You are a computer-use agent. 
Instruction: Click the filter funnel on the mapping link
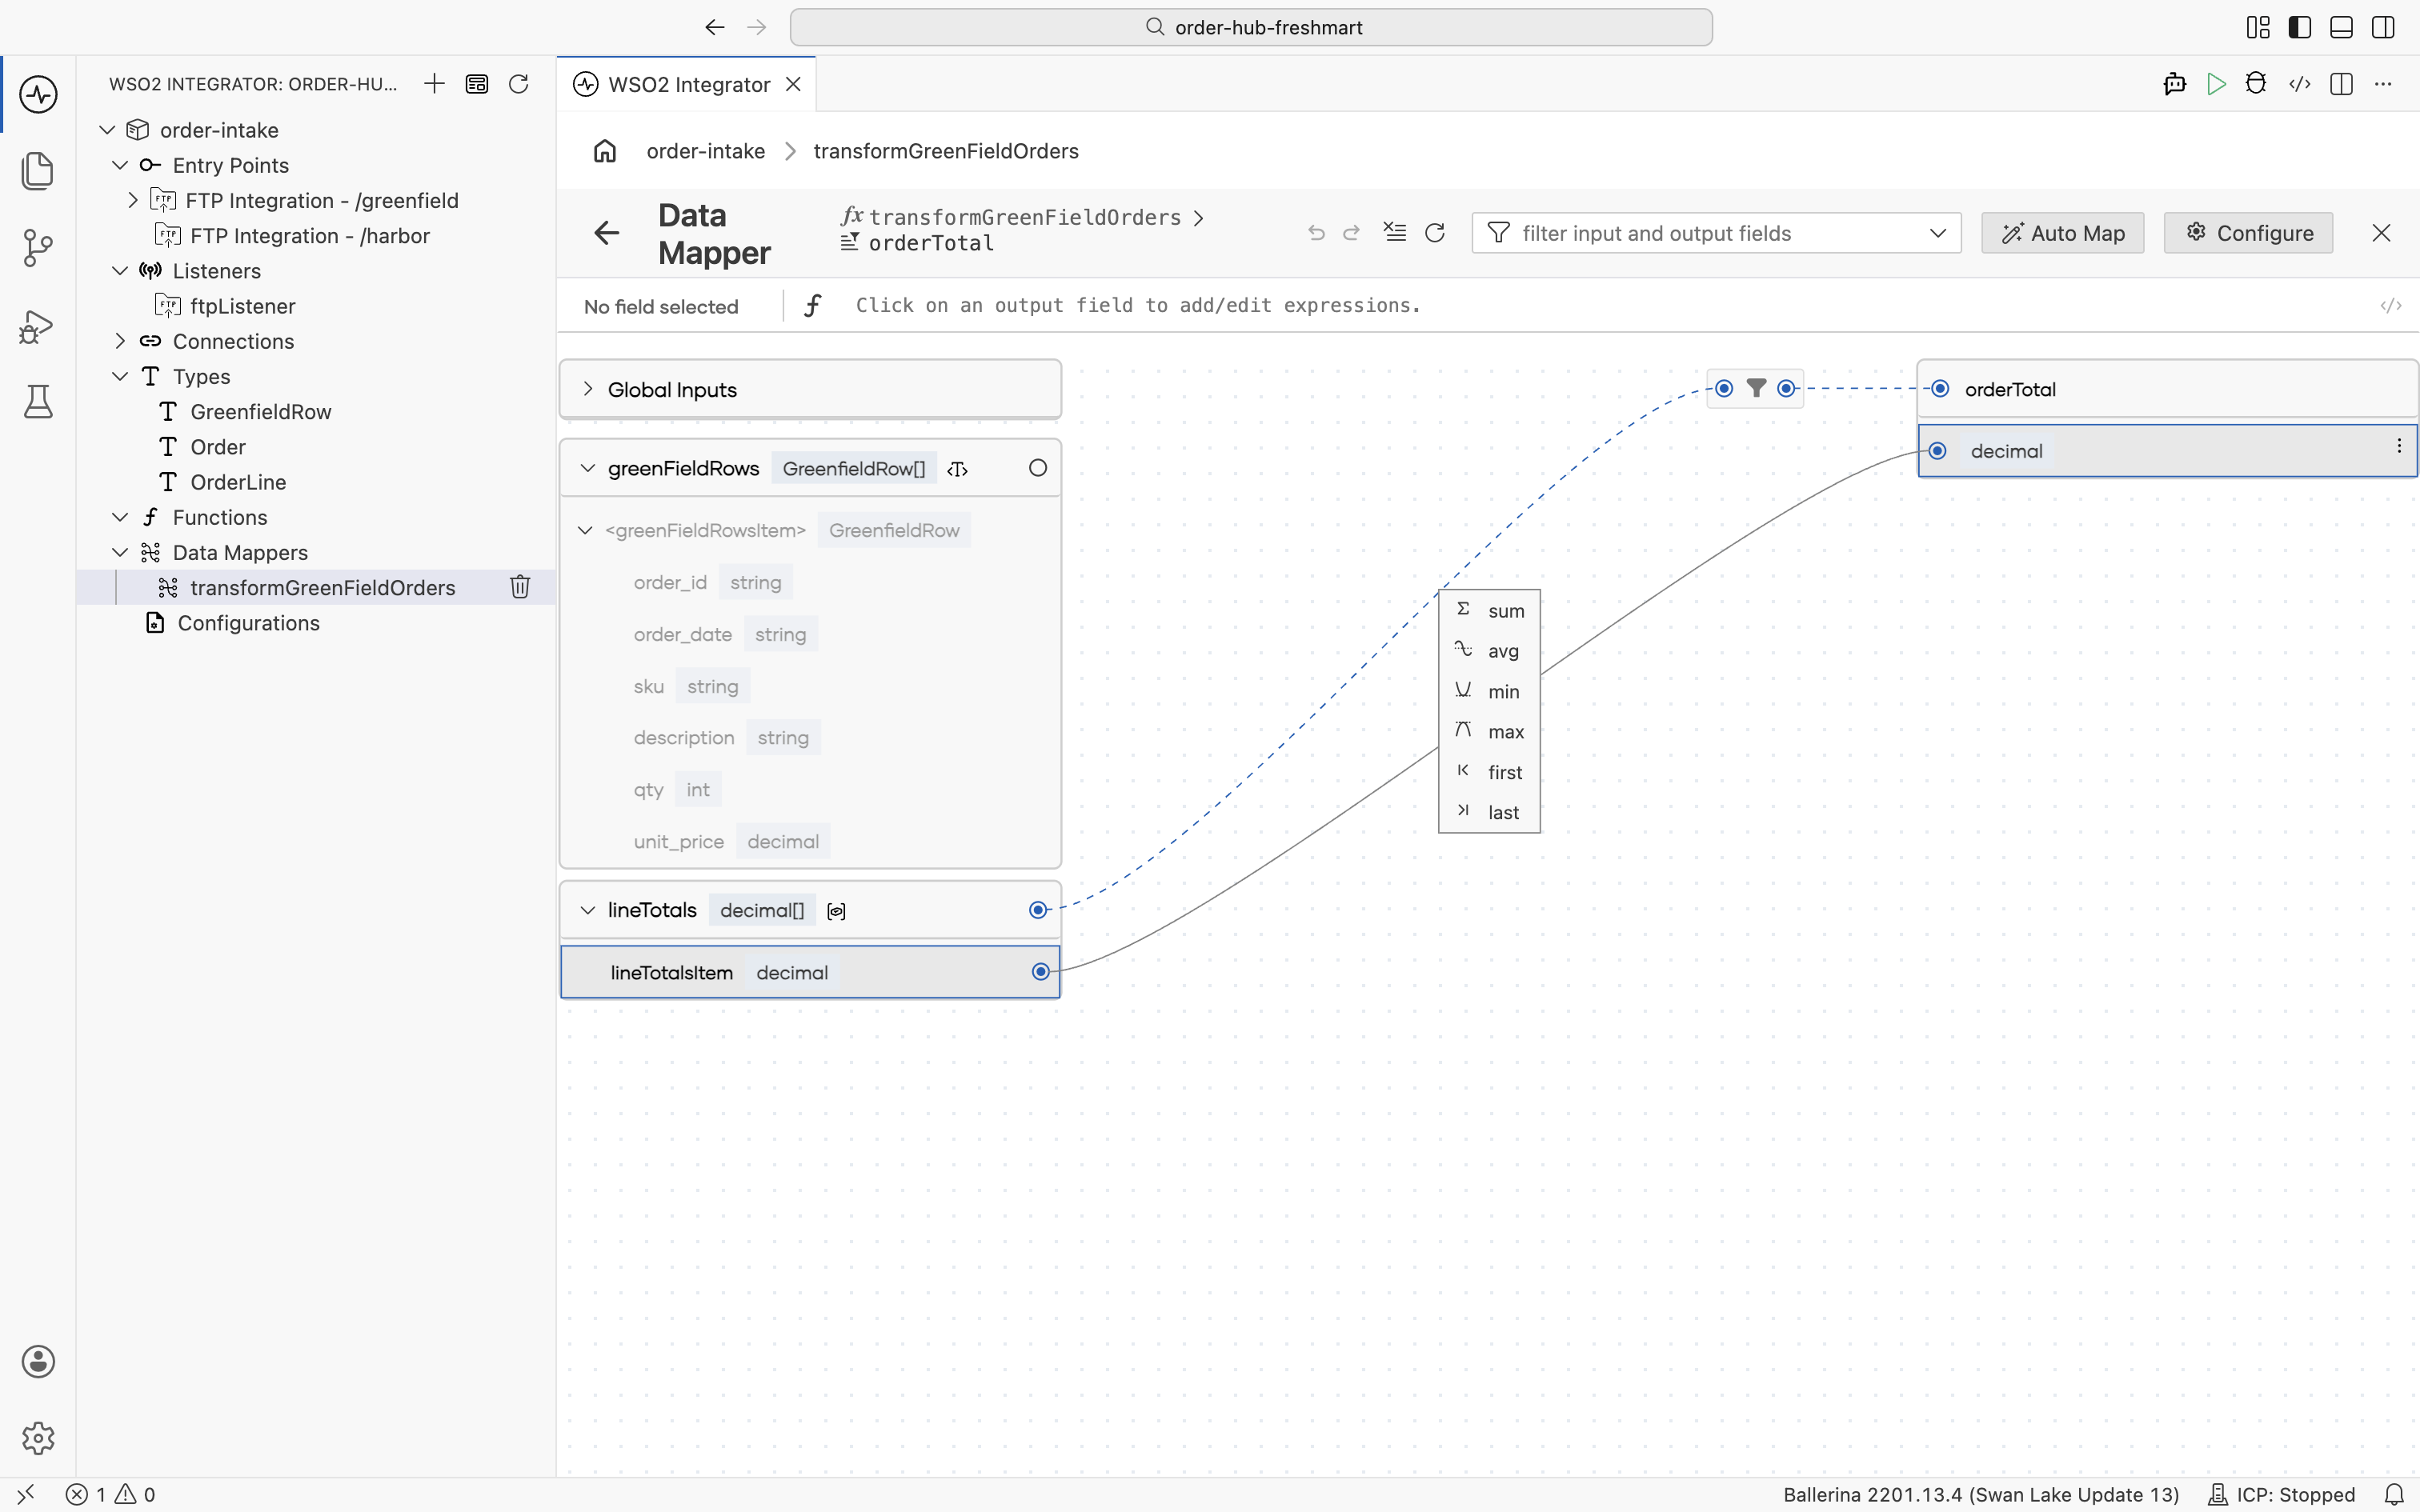tap(1756, 388)
